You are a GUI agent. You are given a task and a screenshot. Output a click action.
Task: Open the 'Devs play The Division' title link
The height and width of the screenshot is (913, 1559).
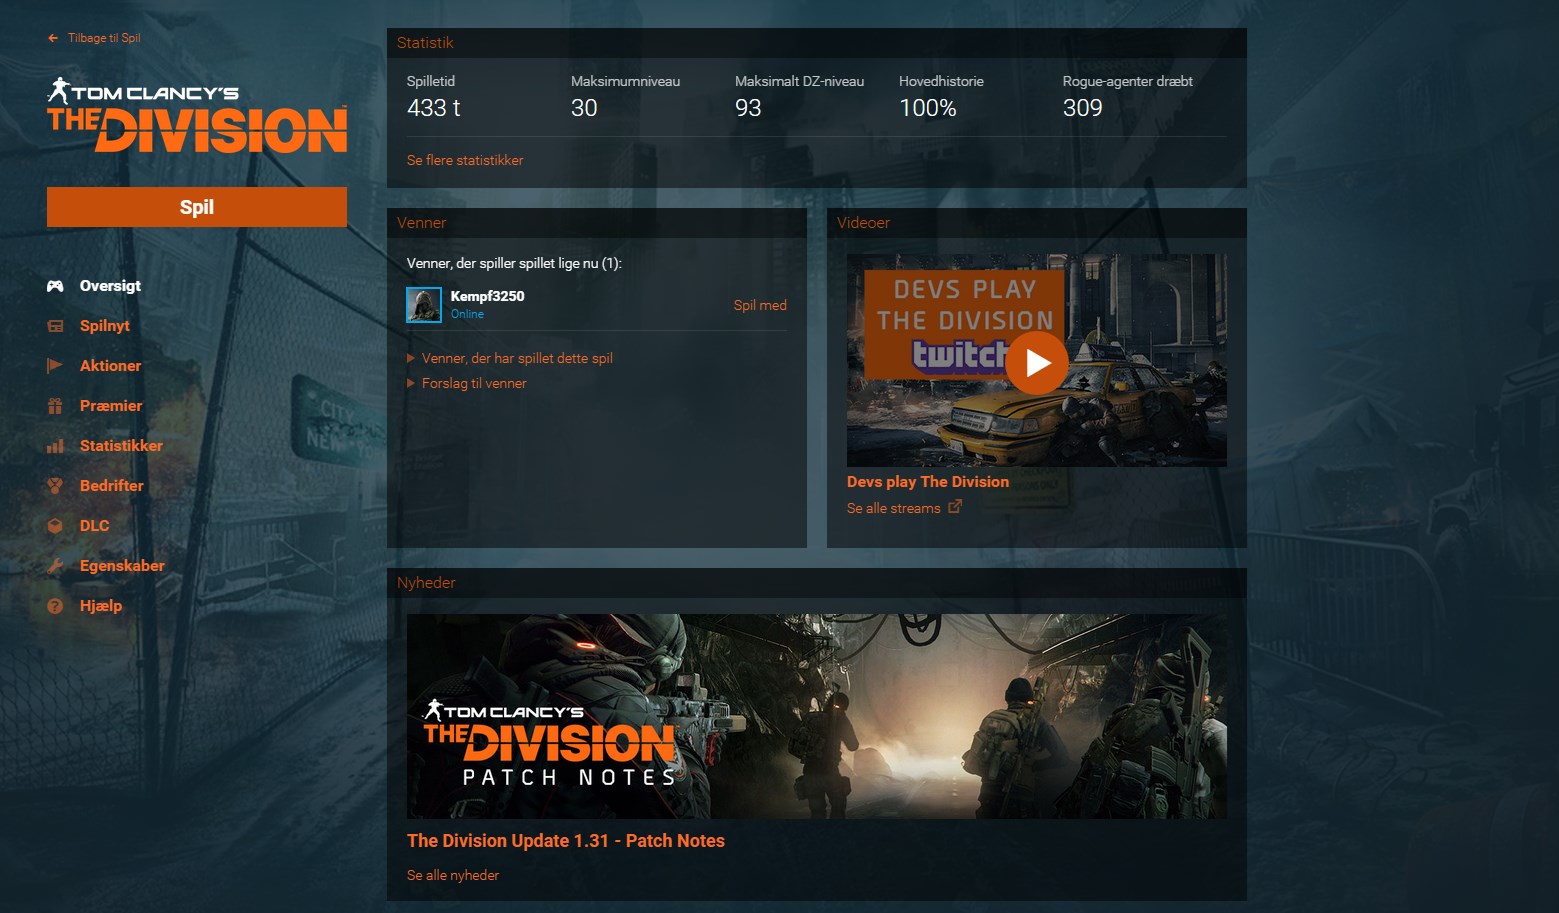[928, 482]
